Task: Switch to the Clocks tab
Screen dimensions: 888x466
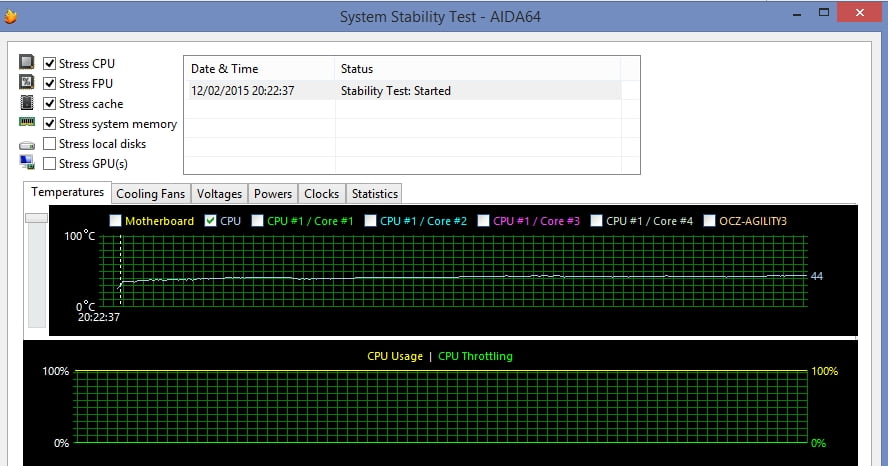Action: [x=322, y=194]
